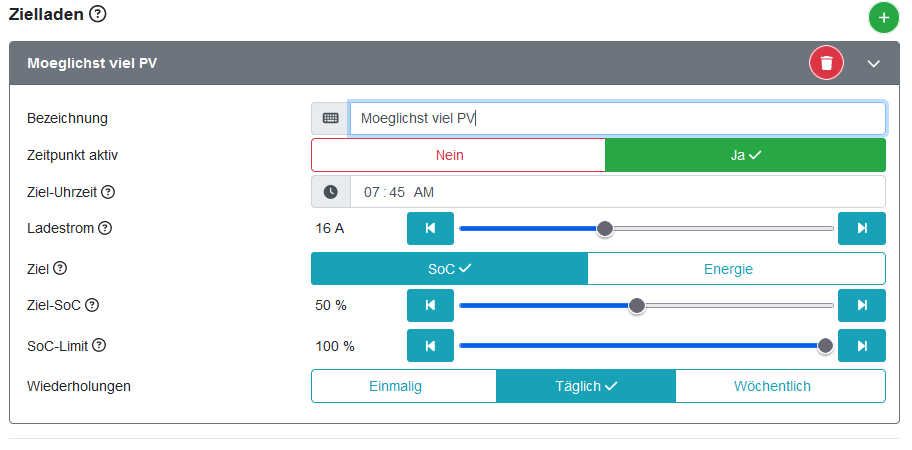Select Energie as the Ziel type
Image resolution: width=912 pixels, height=450 pixels.
pyautogui.click(x=736, y=268)
